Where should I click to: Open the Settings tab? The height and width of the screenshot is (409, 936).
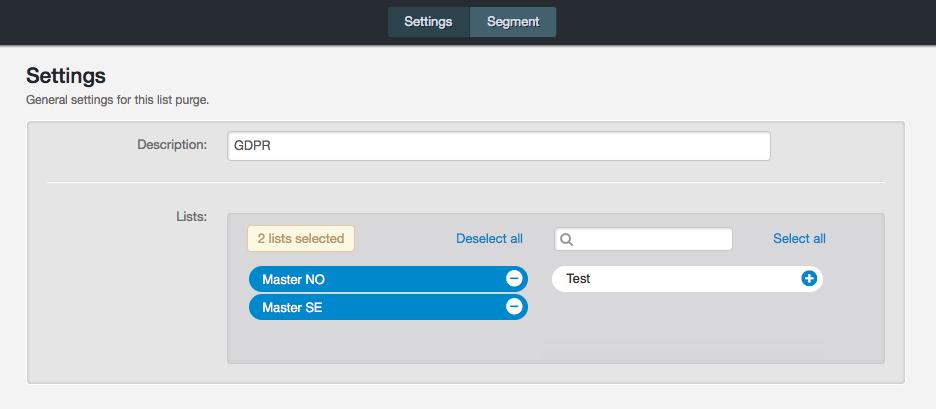click(428, 21)
